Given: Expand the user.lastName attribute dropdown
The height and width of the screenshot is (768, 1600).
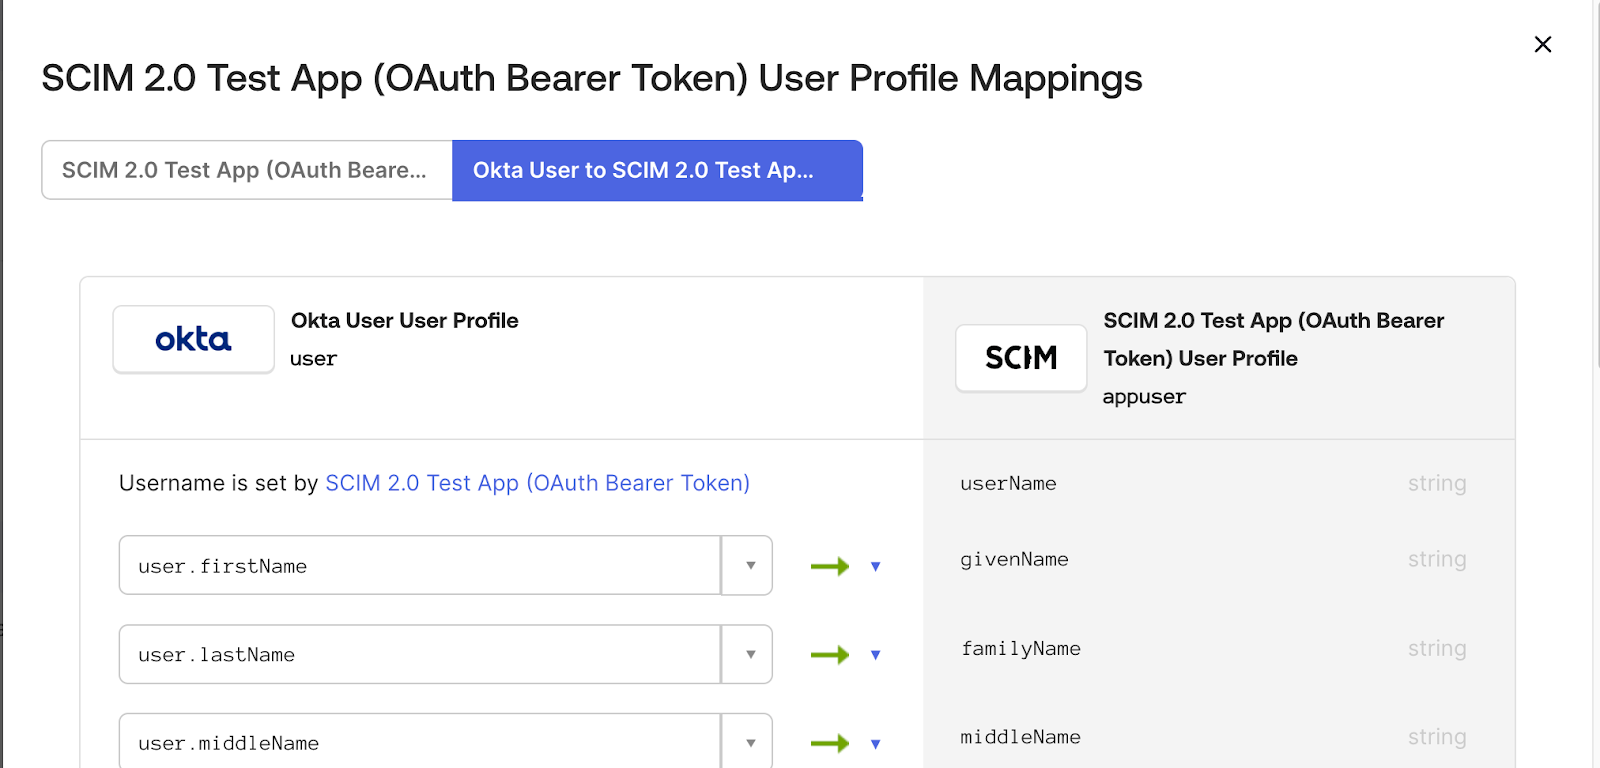Looking at the screenshot, I should tap(748, 655).
